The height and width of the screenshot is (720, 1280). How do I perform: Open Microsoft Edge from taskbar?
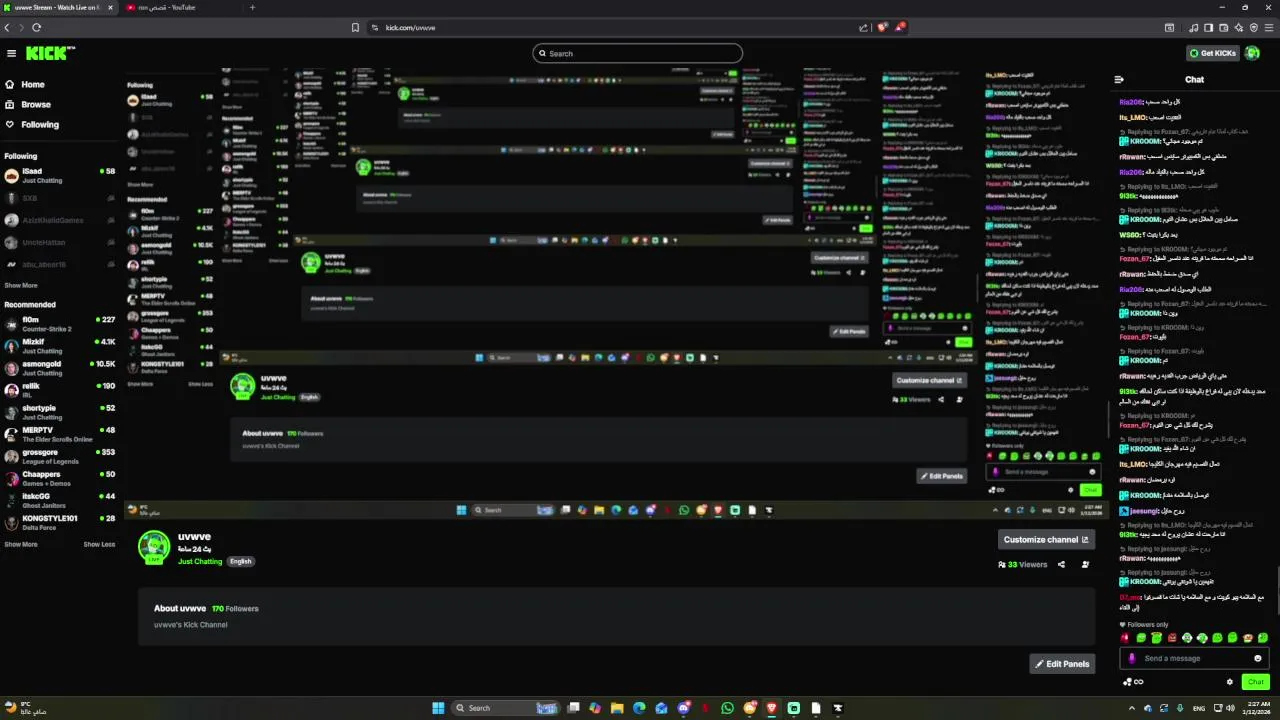(639, 708)
